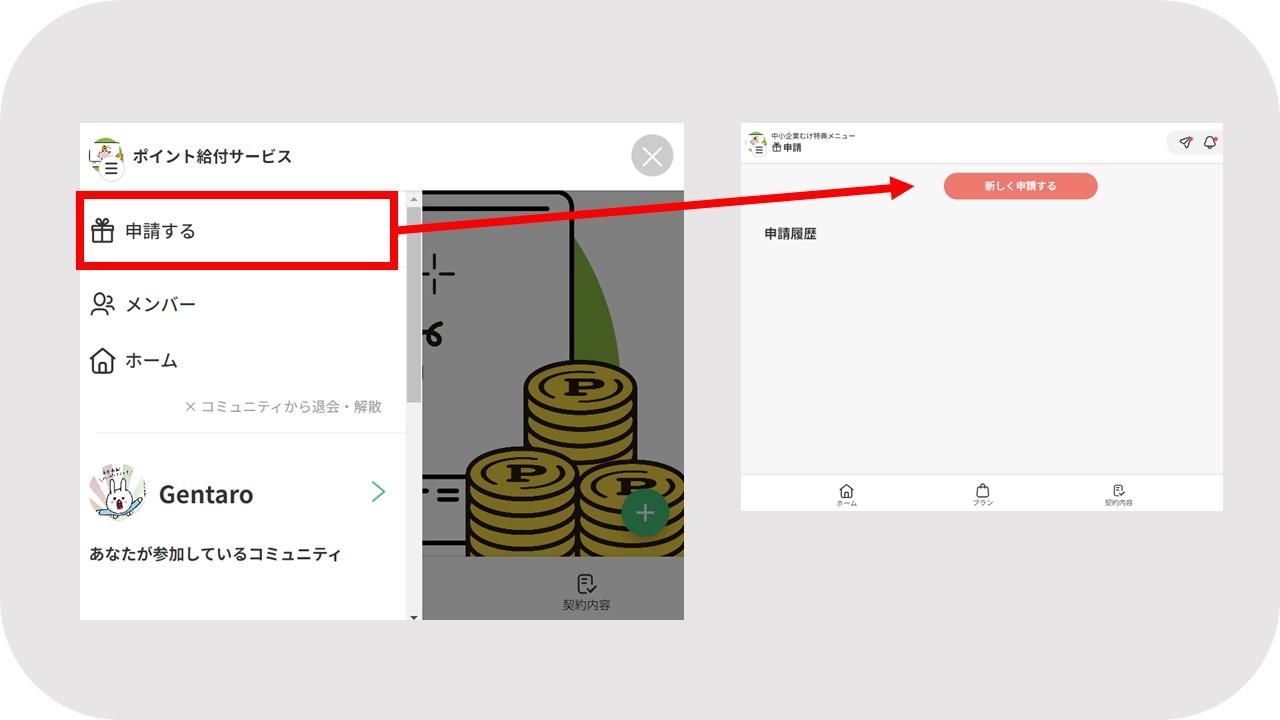Open the 契約内容 tab in left screenshot
This screenshot has width=1280, height=720.
click(x=586, y=592)
